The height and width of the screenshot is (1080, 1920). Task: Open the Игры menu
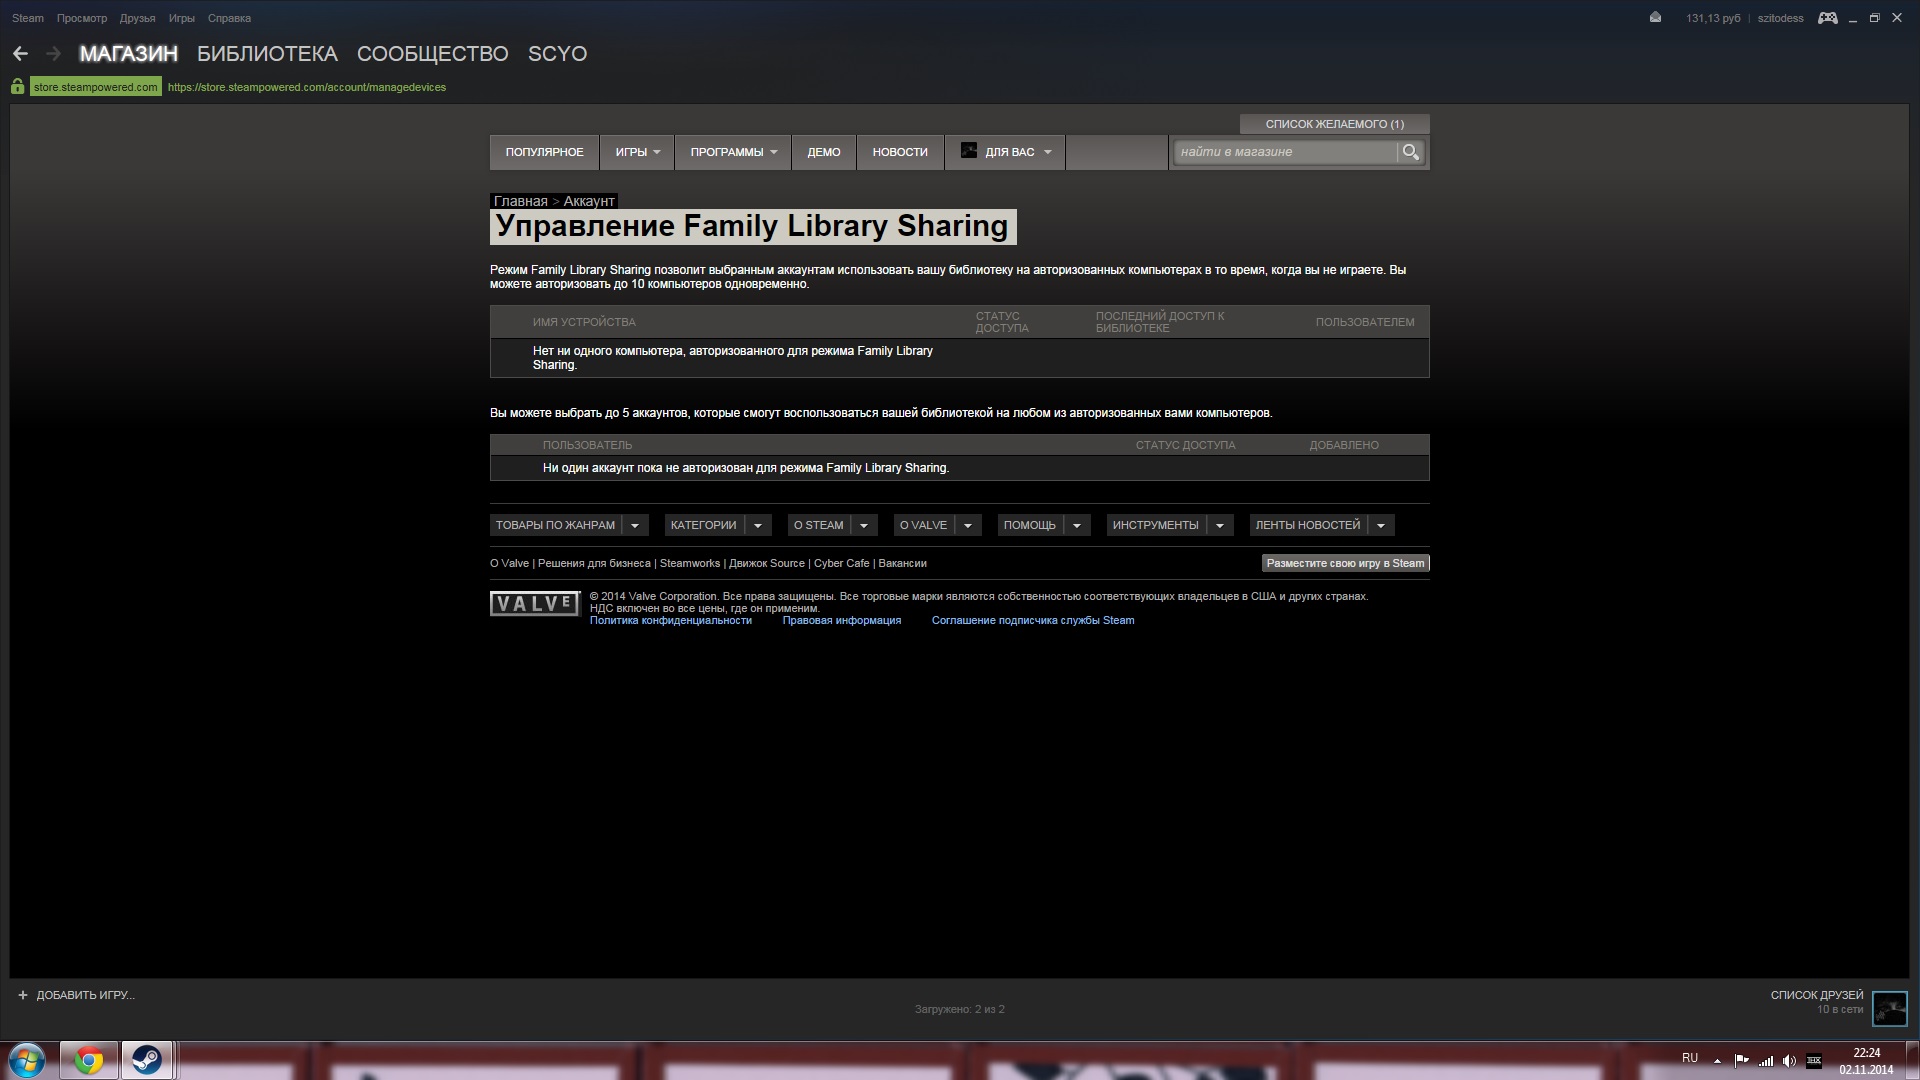pyautogui.click(x=182, y=18)
